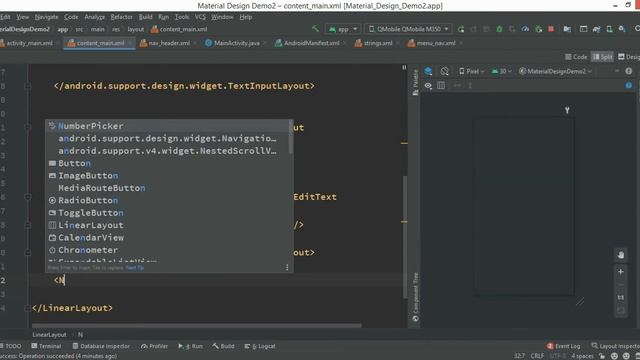The width and height of the screenshot is (640, 360).
Task: Open the Palette side panel
Action: coord(415,82)
